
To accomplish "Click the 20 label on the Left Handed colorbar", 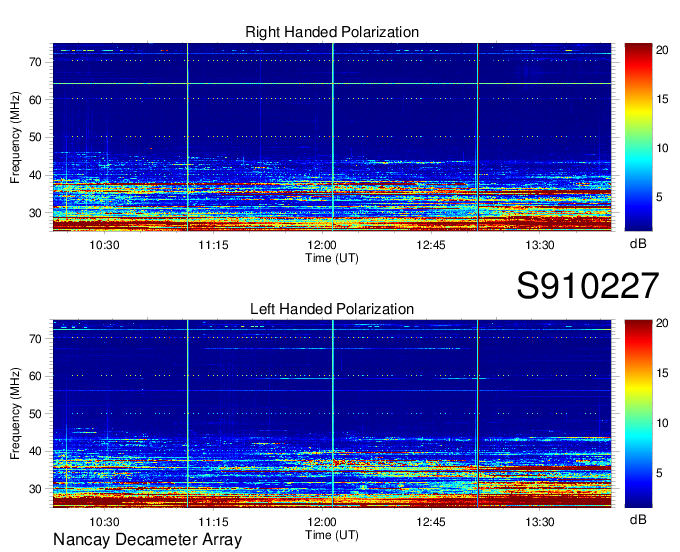I will coord(662,323).
